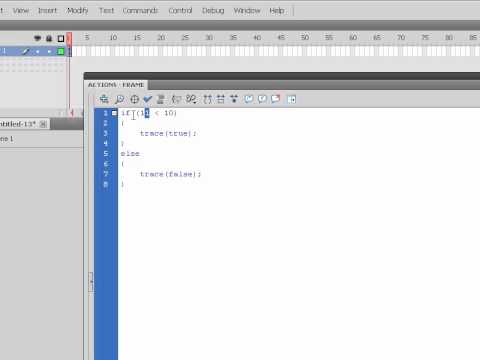Screen dimensions: 480x360
Task: Click the Apply block comment icon
Action: (x=249, y=99)
